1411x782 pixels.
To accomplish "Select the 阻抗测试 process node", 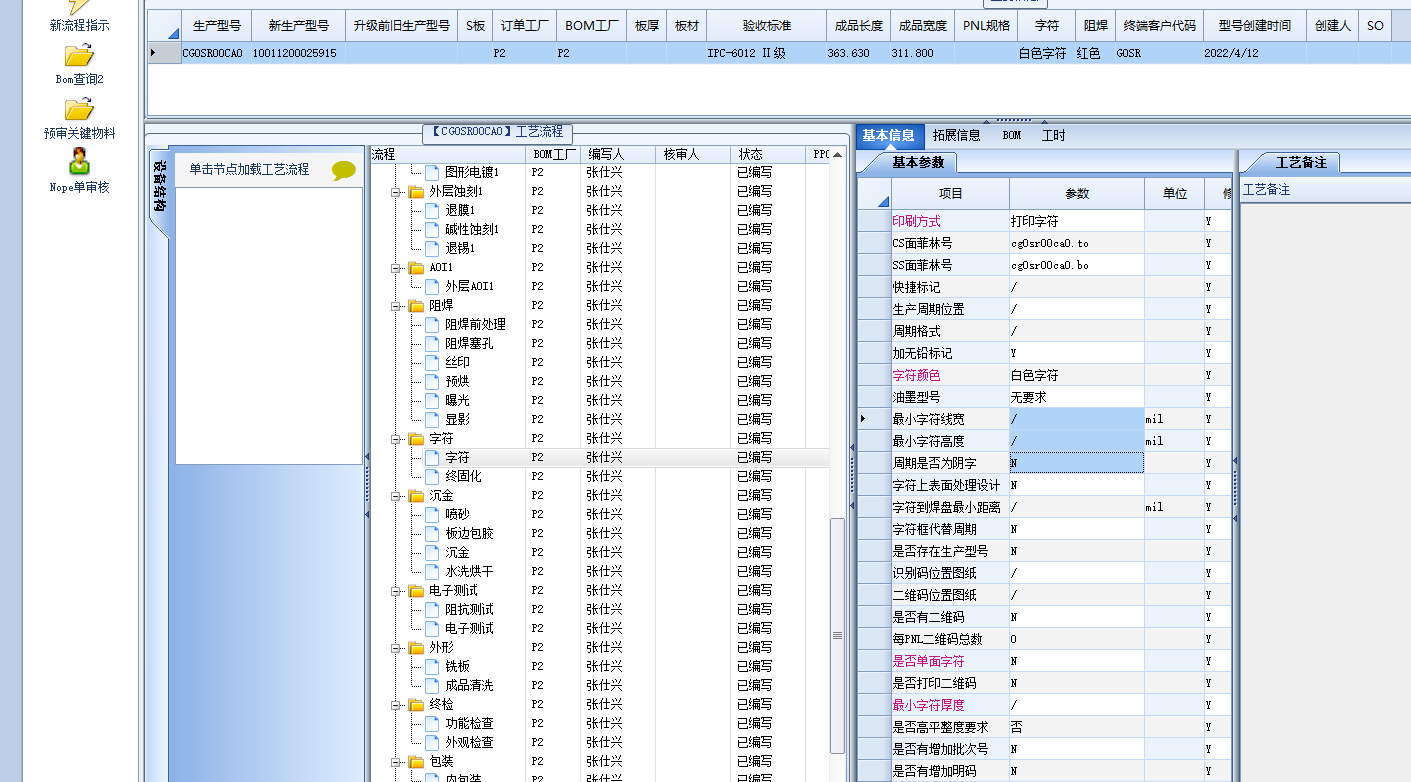I will point(469,609).
